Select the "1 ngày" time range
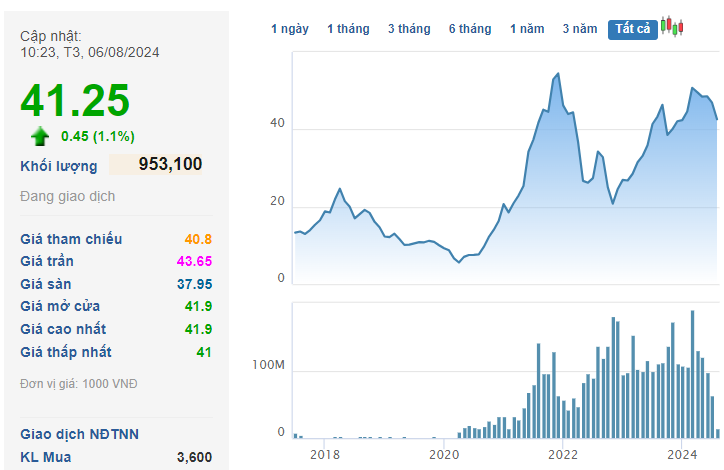Screen dimensions: 724x470 [x=290, y=29]
